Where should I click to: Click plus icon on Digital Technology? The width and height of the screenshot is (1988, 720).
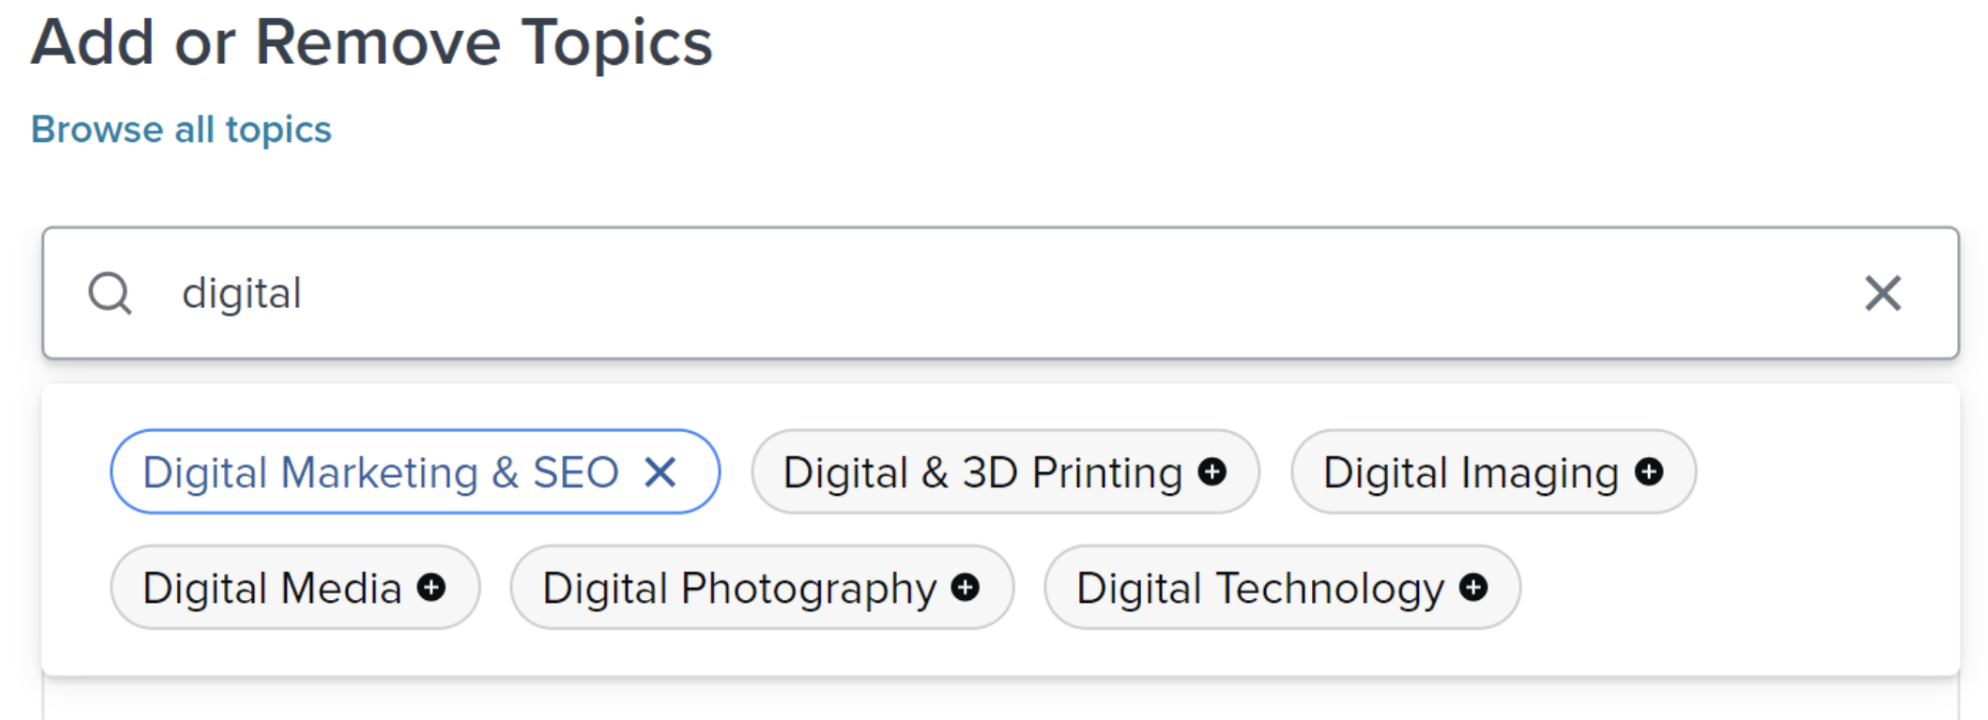[x=1473, y=588]
